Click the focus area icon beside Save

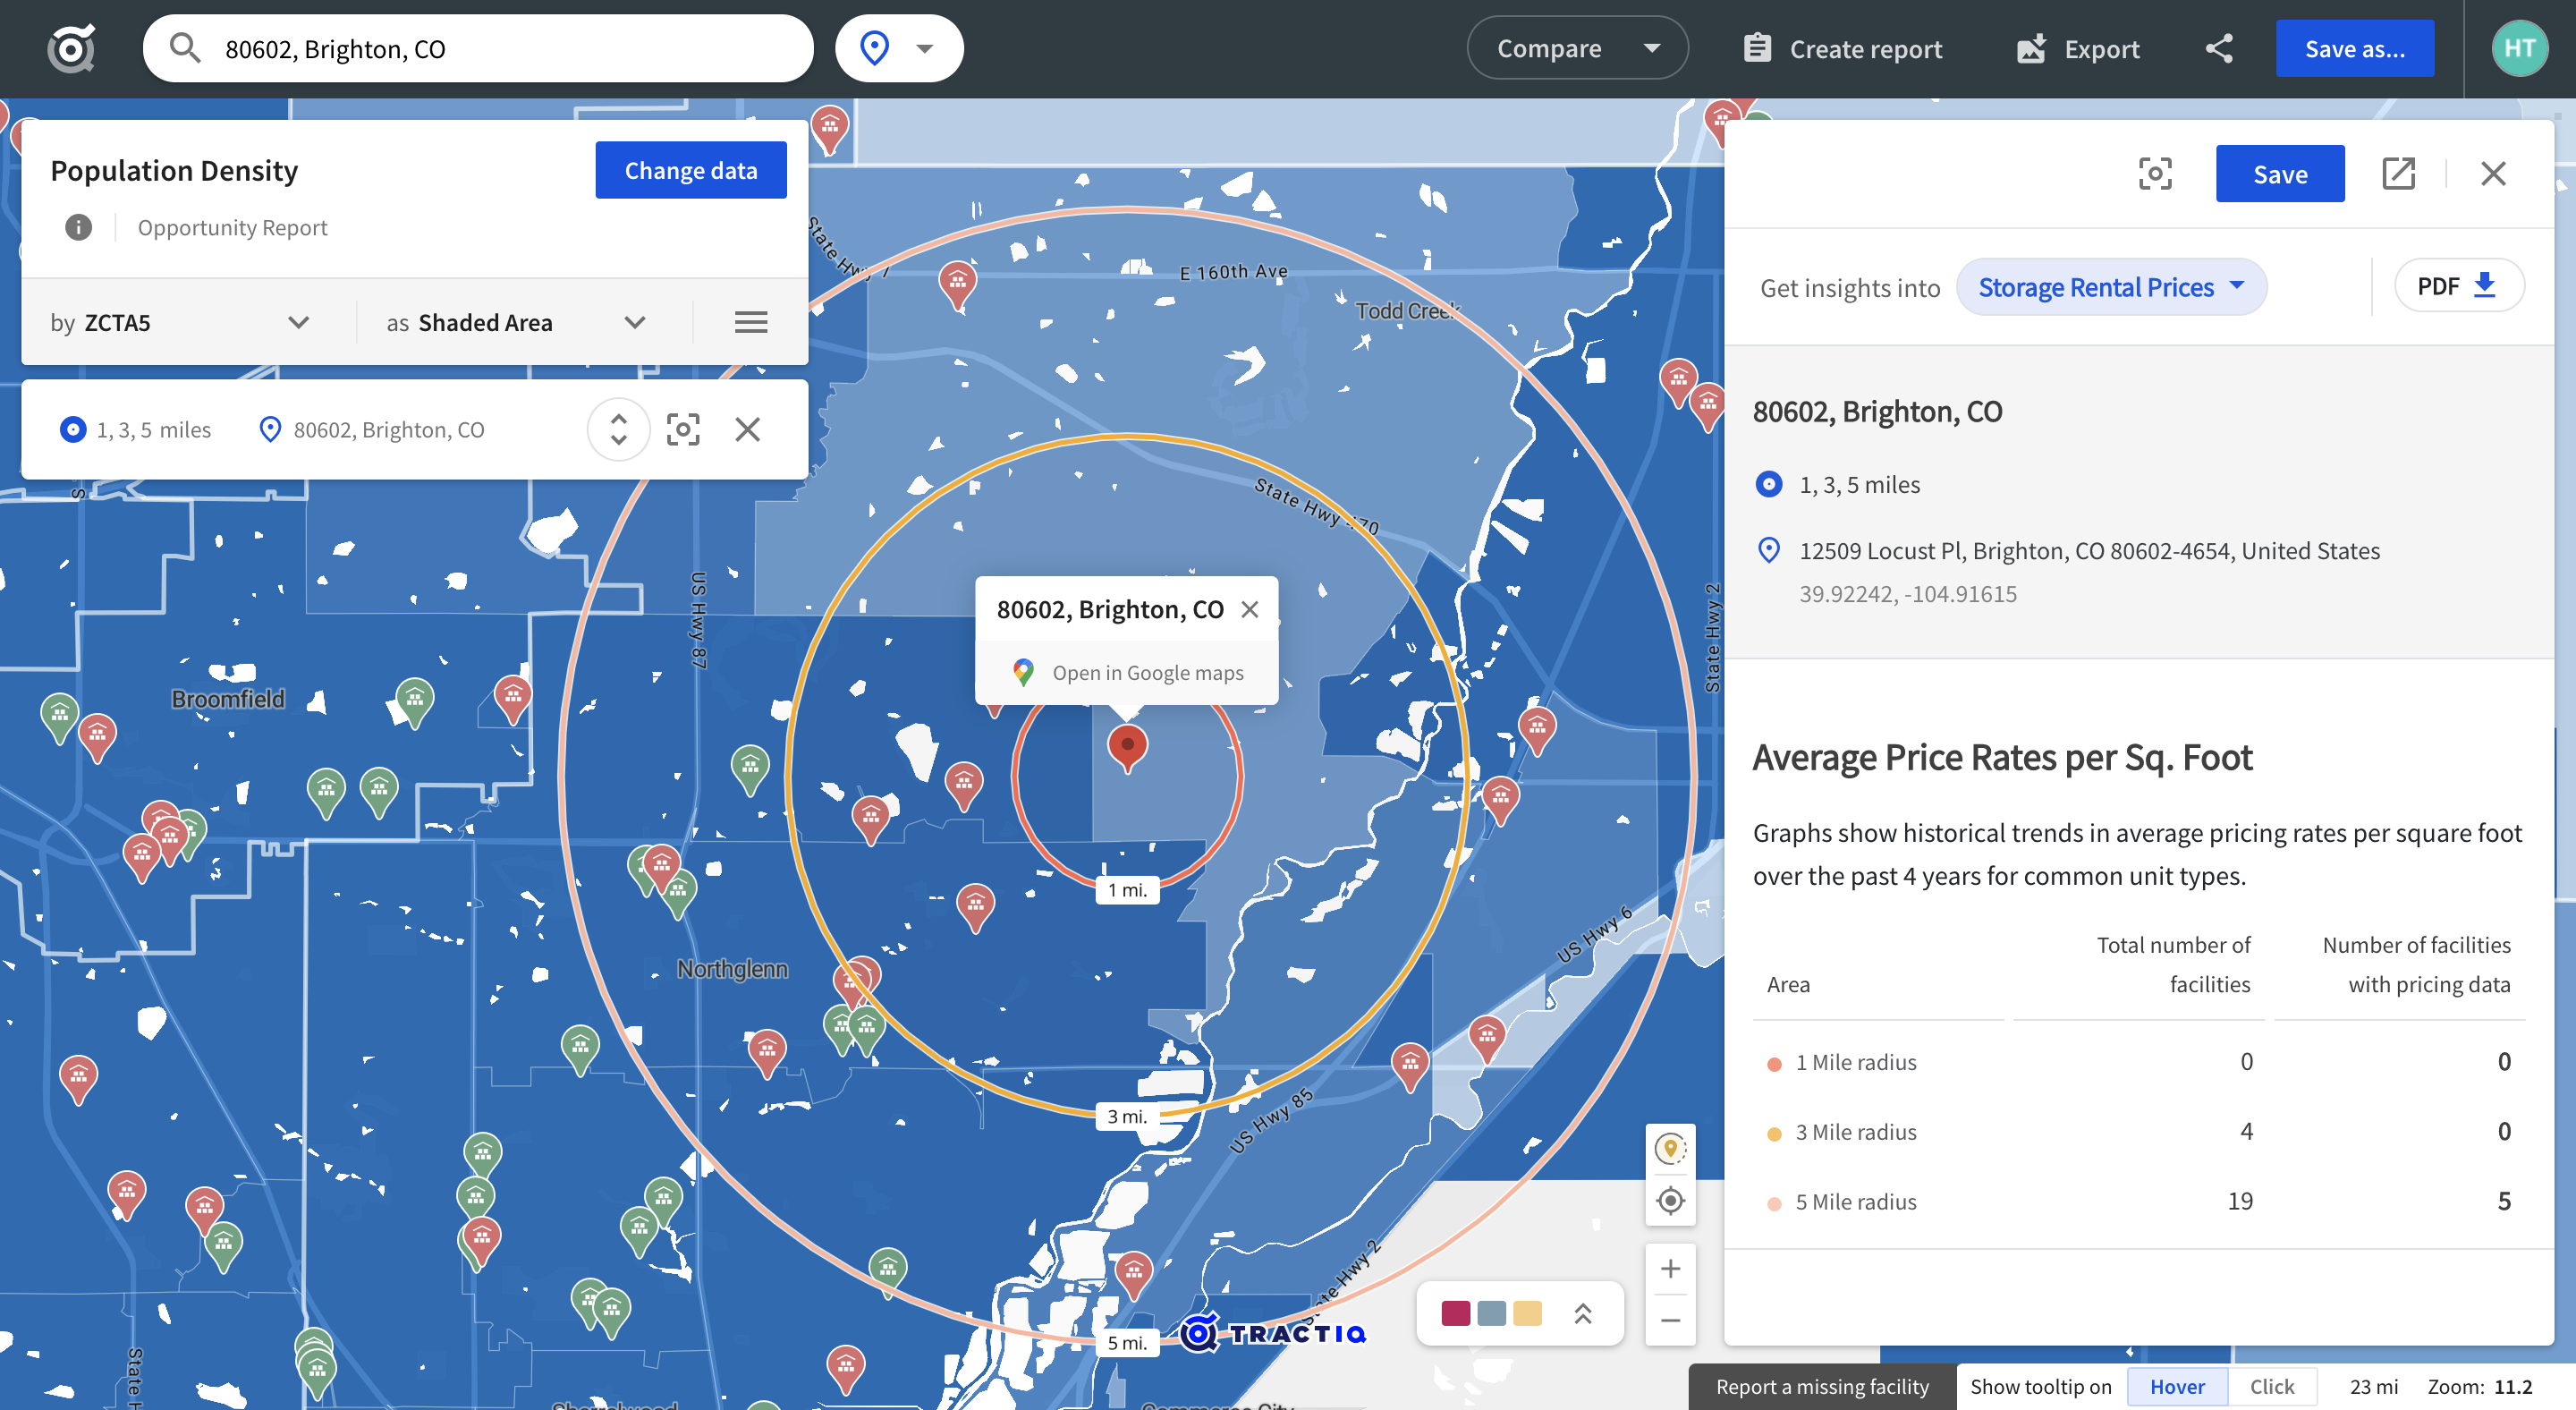click(x=2155, y=174)
